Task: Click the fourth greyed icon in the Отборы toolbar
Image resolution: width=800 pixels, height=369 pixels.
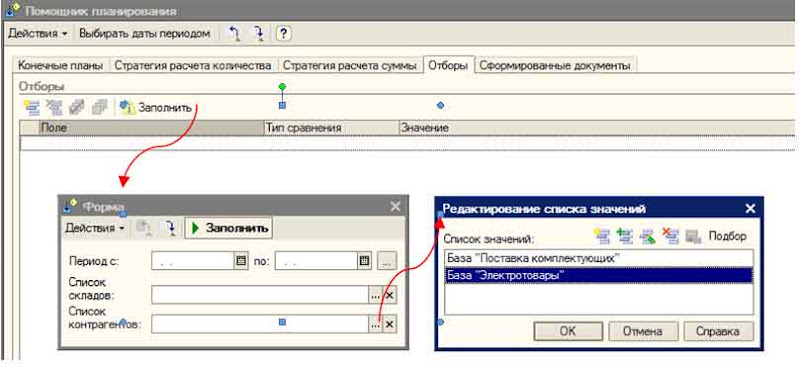Action: (99, 107)
